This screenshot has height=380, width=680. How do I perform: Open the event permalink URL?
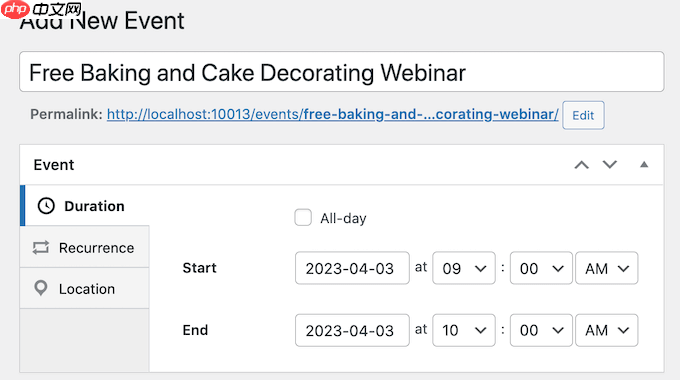pyautogui.click(x=333, y=114)
